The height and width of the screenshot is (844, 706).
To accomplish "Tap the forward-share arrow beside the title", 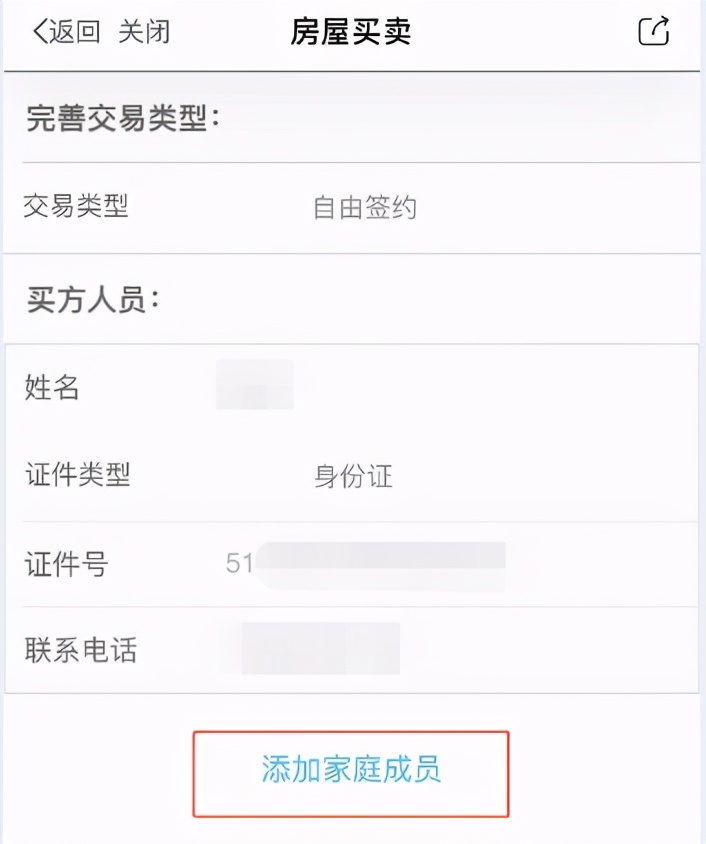I will [x=653, y=31].
